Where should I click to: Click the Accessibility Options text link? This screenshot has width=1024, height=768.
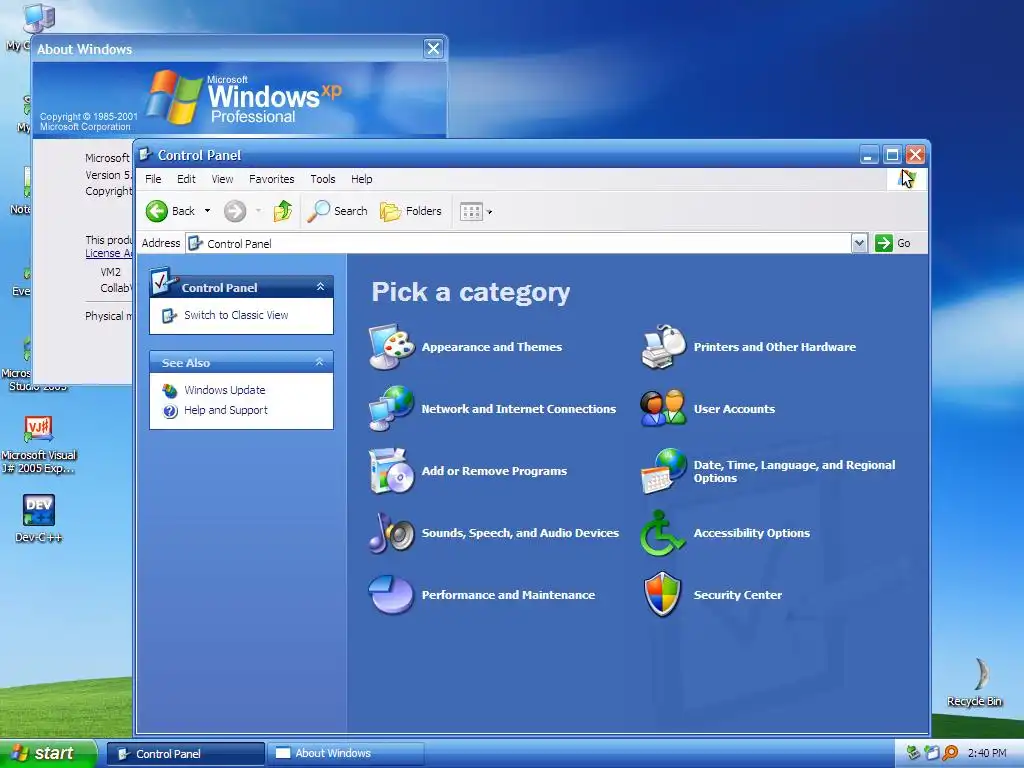click(752, 533)
